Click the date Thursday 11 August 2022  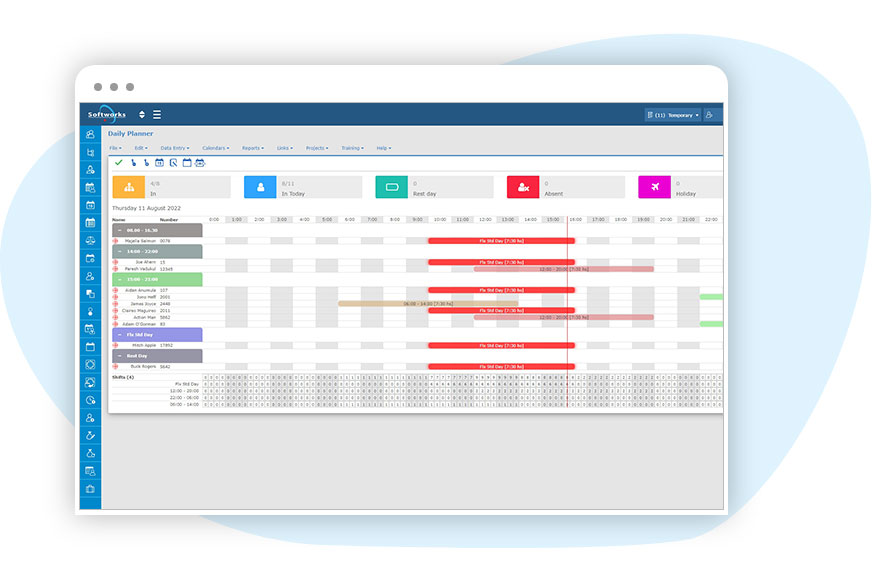click(x=146, y=208)
